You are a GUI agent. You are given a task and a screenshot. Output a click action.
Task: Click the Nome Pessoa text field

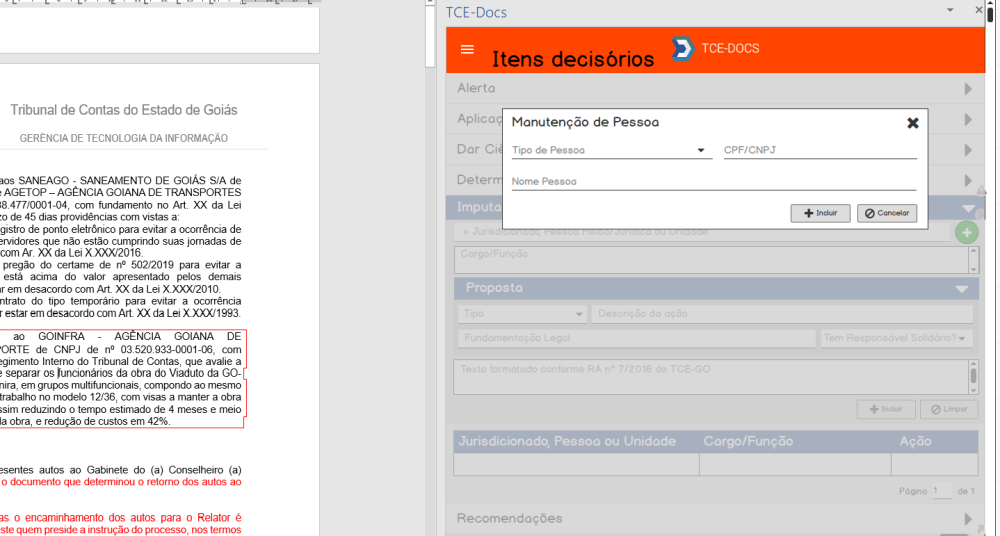tap(713, 182)
